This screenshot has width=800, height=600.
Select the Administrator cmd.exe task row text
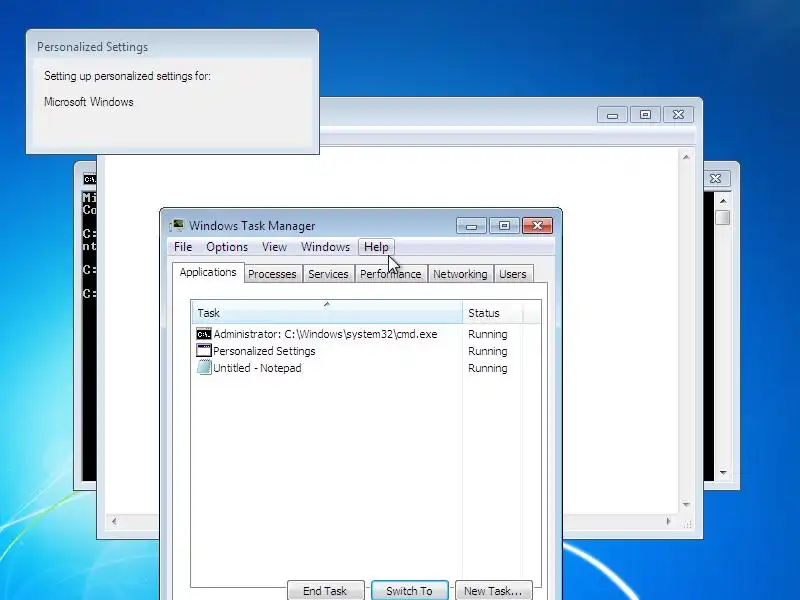point(326,334)
